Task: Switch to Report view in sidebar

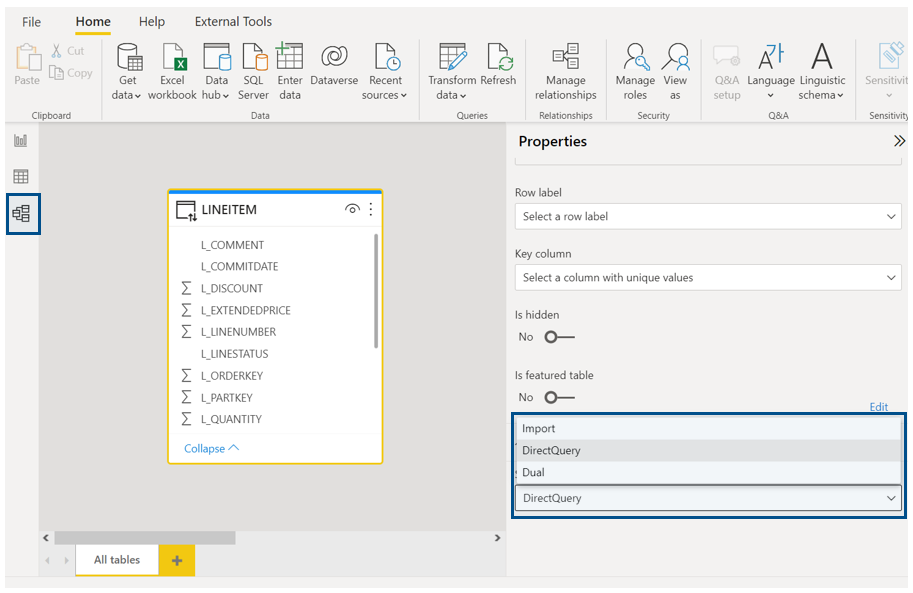Action: pos(21,140)
